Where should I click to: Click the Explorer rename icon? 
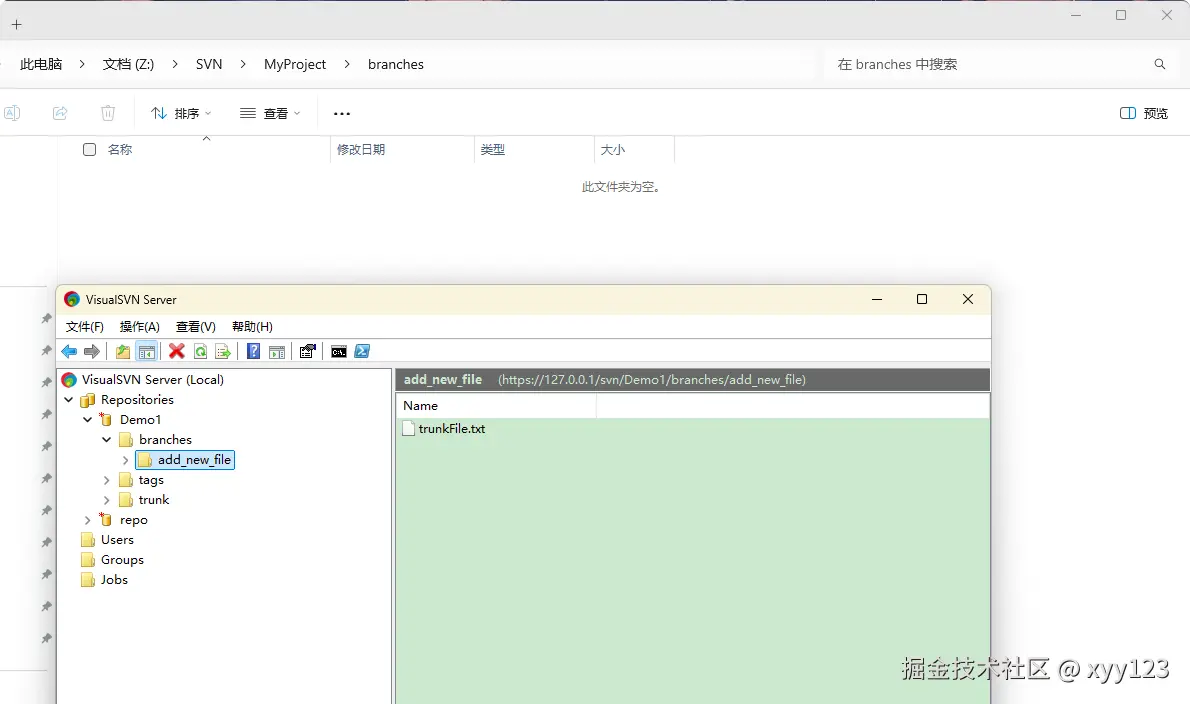coord(12,113)
